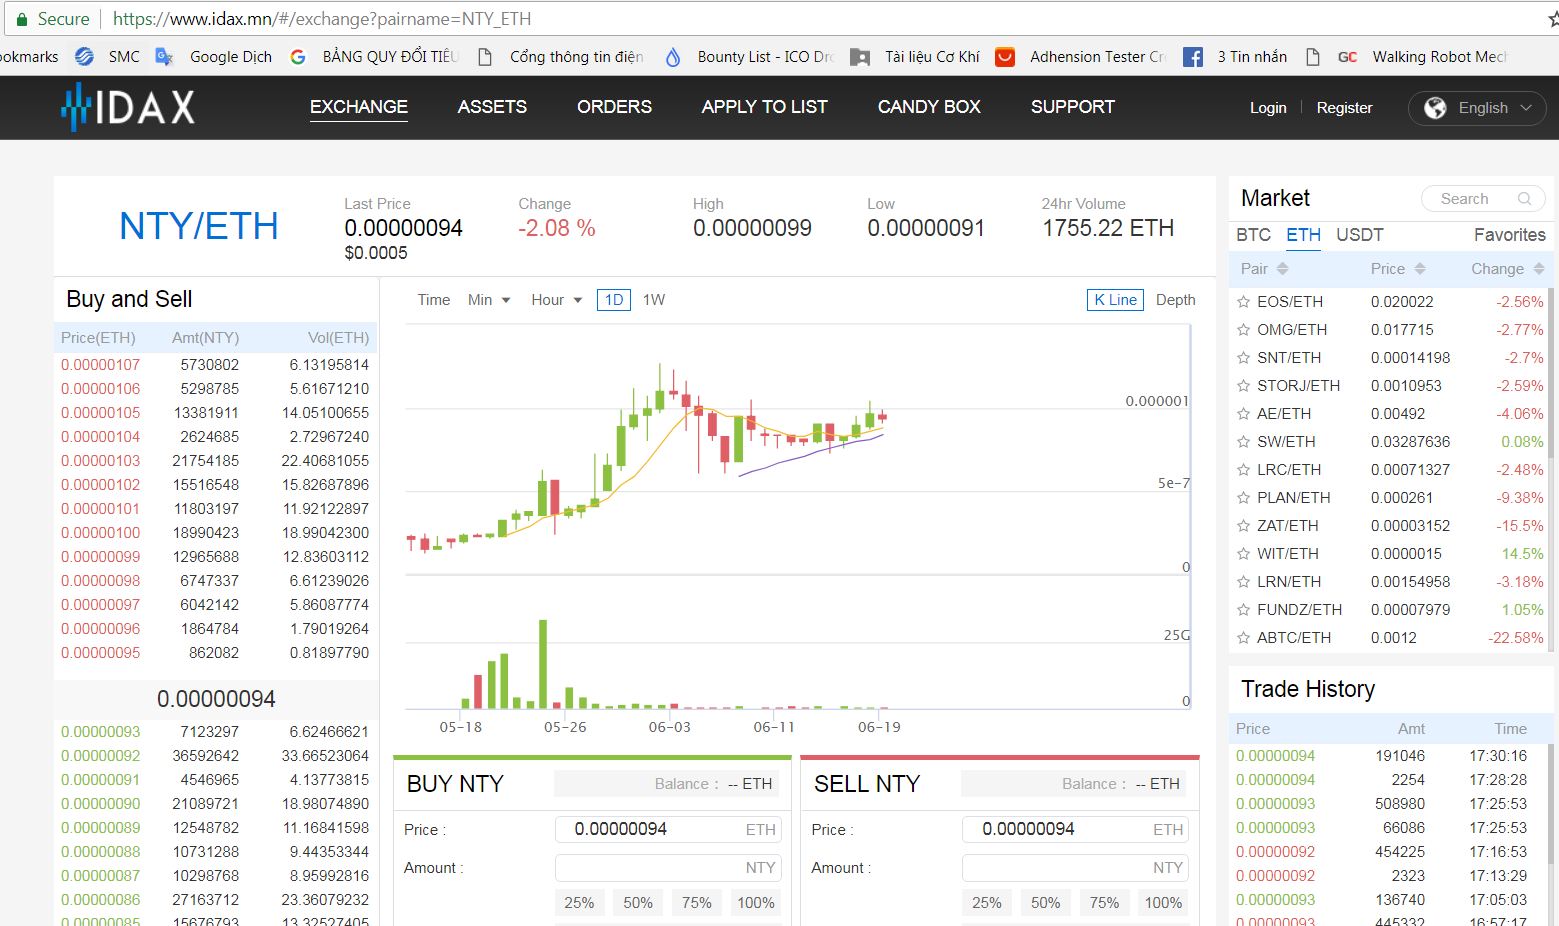This screenshot has height=926, width=1559.
Task: Open the 3 Tin nhắn Facebook bookmark
Action: click(1236, 57)
